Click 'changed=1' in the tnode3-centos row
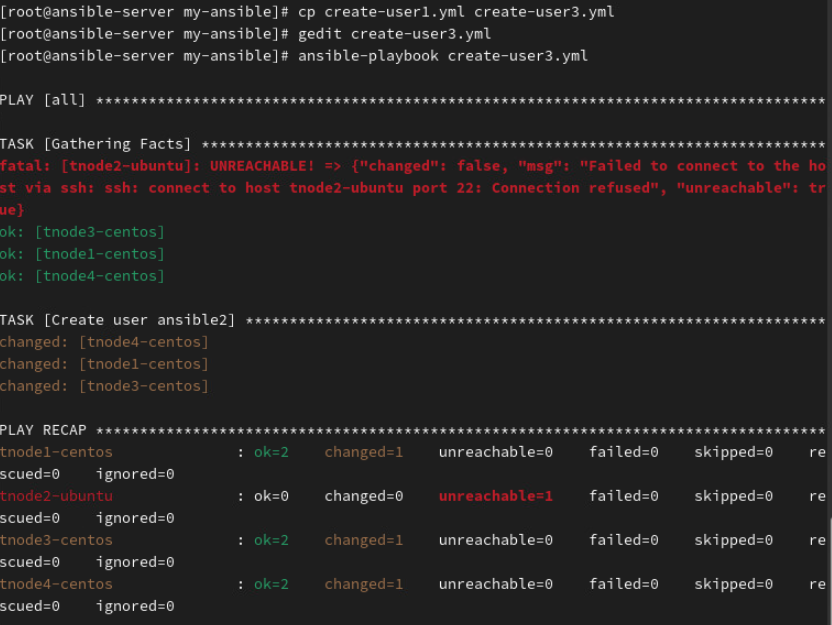This screenshot has height=625, width=832. point(363,540)
